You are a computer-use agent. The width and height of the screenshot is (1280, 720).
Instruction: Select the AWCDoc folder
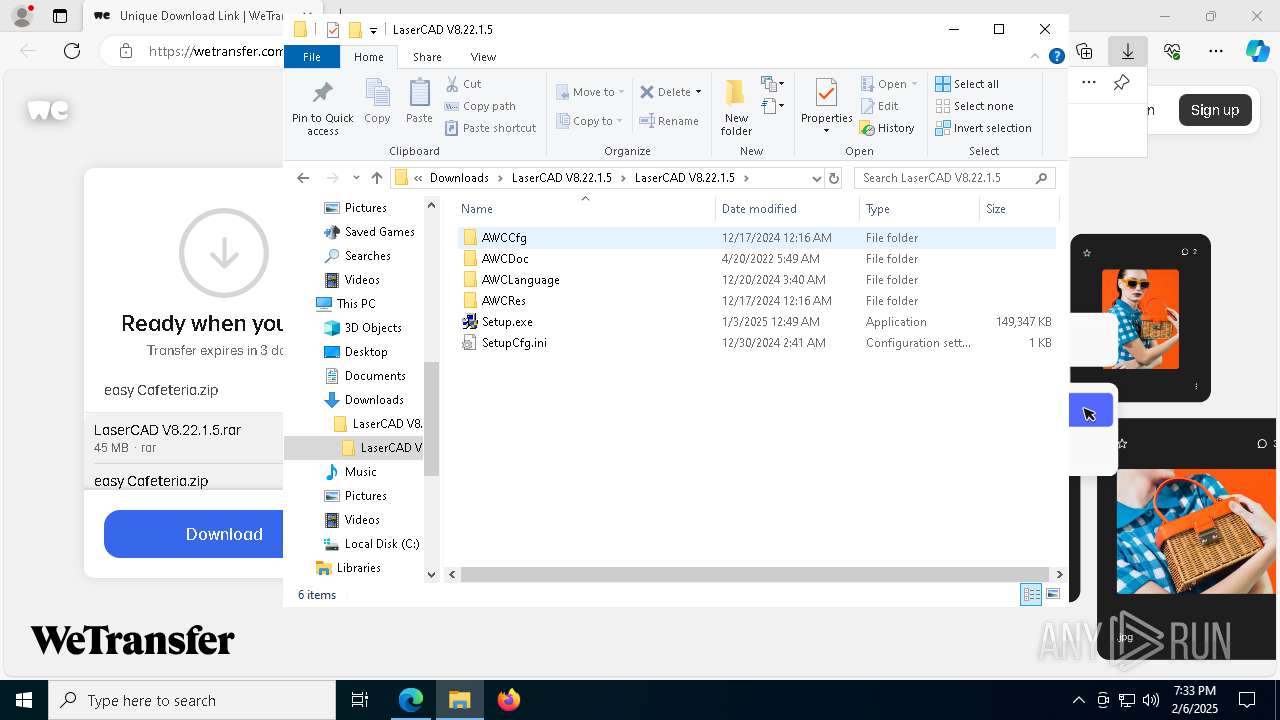[x=756, y=259]
